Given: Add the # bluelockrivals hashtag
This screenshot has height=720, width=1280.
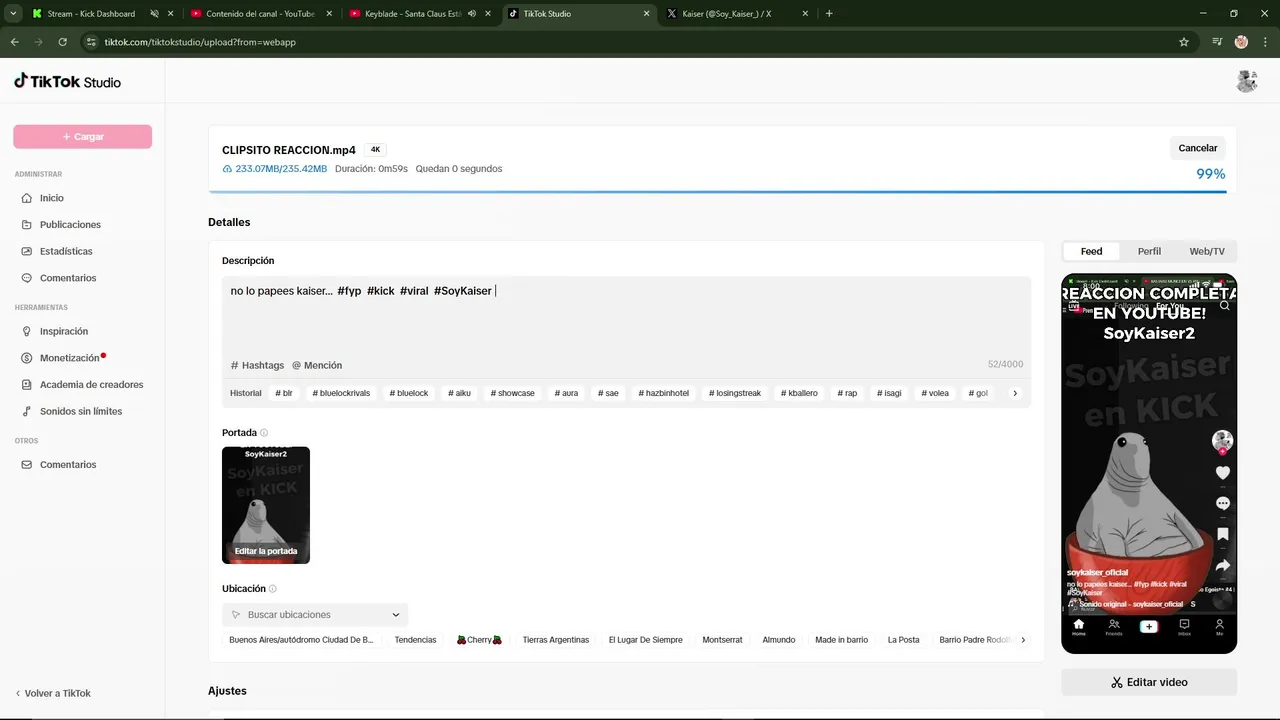Looking at the screenshot, I should pyautogui.click(x=341, y=393).
